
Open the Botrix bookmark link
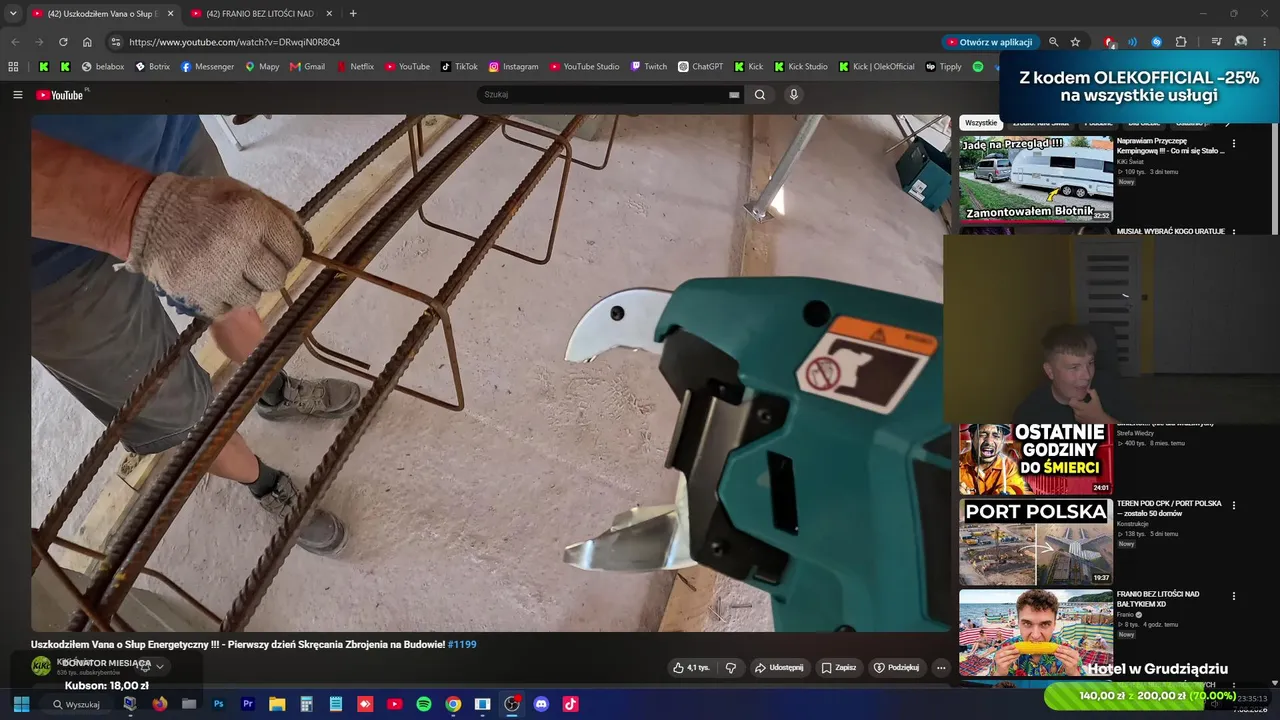[x=153, y=67]
